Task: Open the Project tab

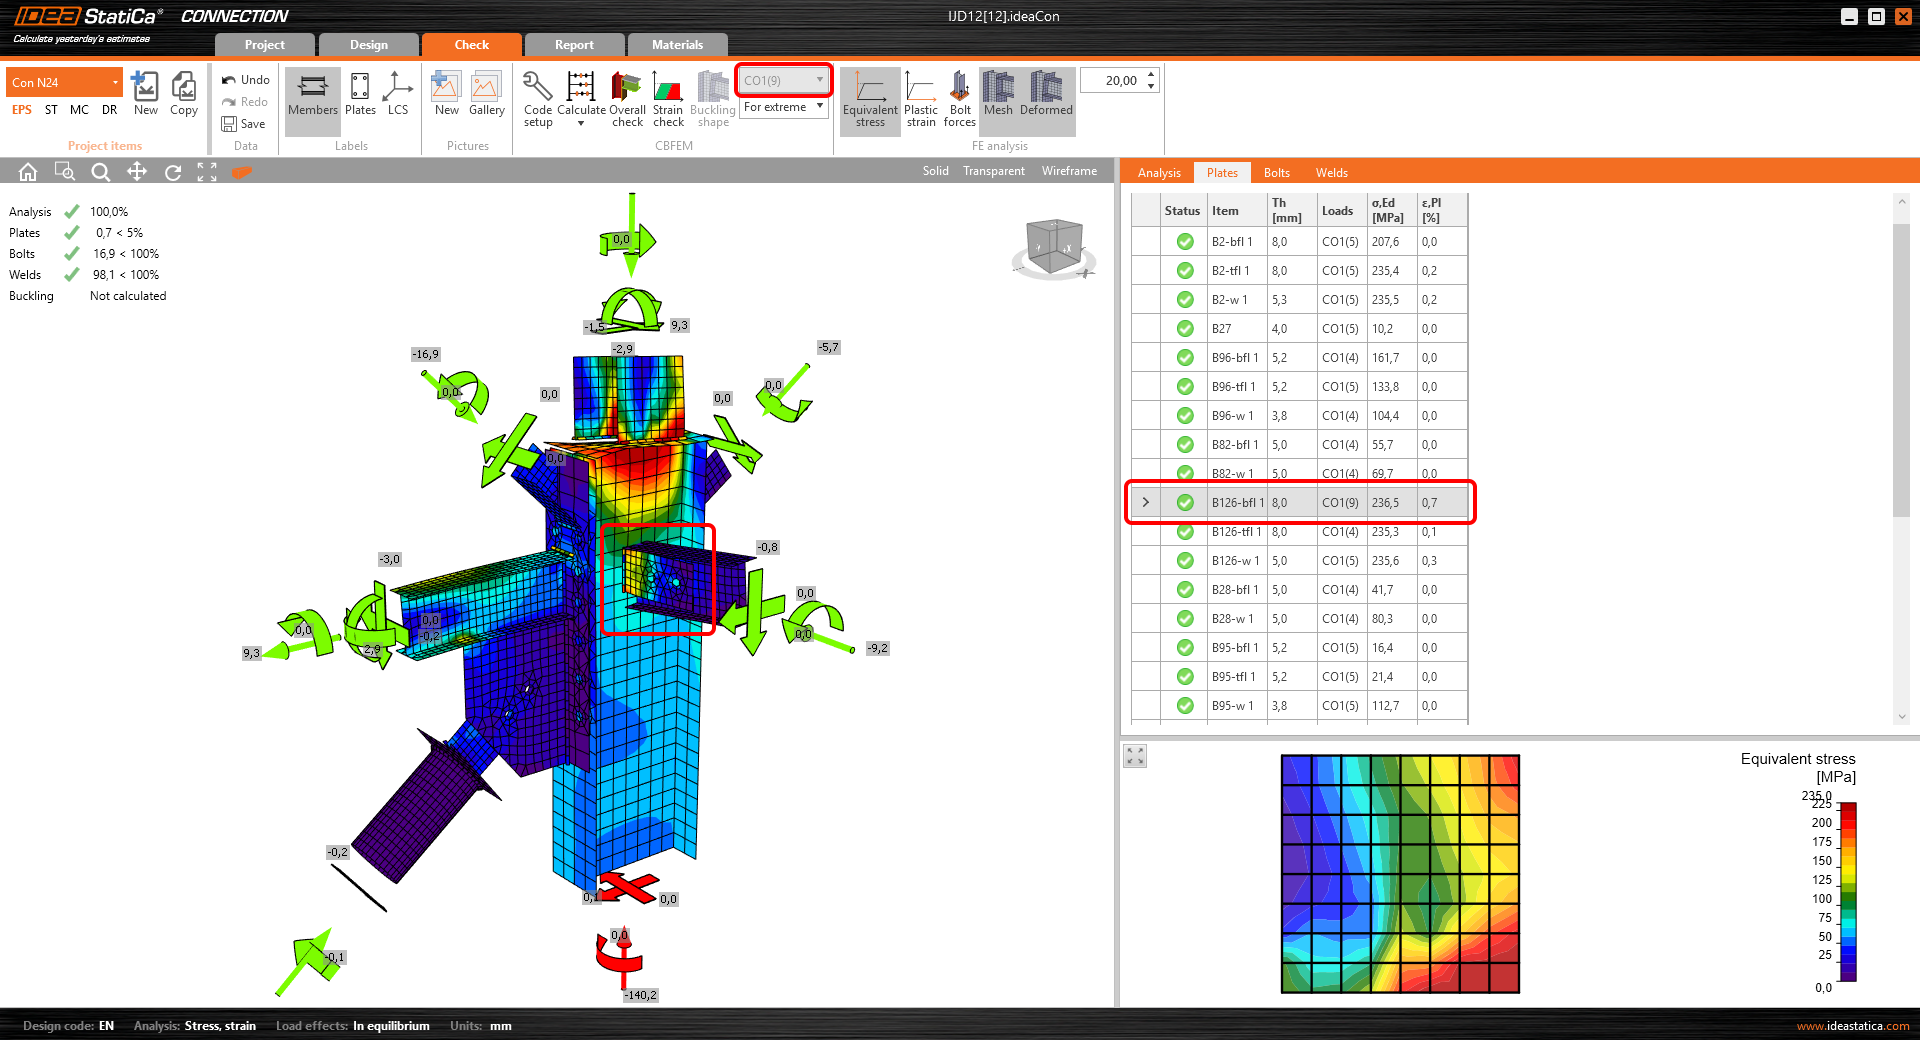Action: [265, 45]
